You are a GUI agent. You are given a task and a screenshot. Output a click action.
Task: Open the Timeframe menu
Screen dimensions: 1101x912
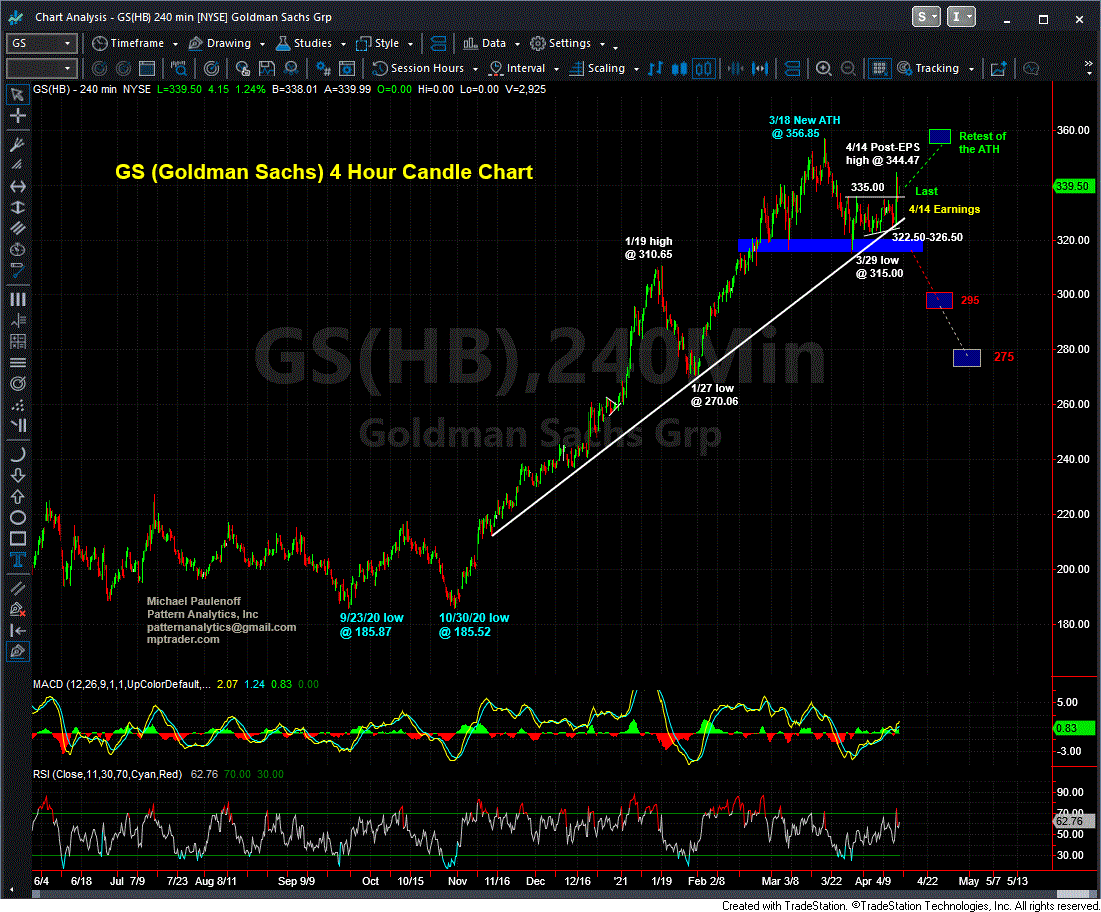136,44
